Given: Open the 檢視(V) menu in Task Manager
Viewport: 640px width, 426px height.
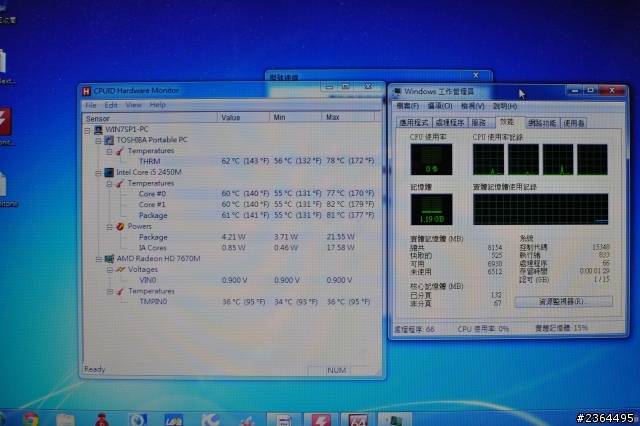Looking at the screenshot, I should [x=472, y=106].
